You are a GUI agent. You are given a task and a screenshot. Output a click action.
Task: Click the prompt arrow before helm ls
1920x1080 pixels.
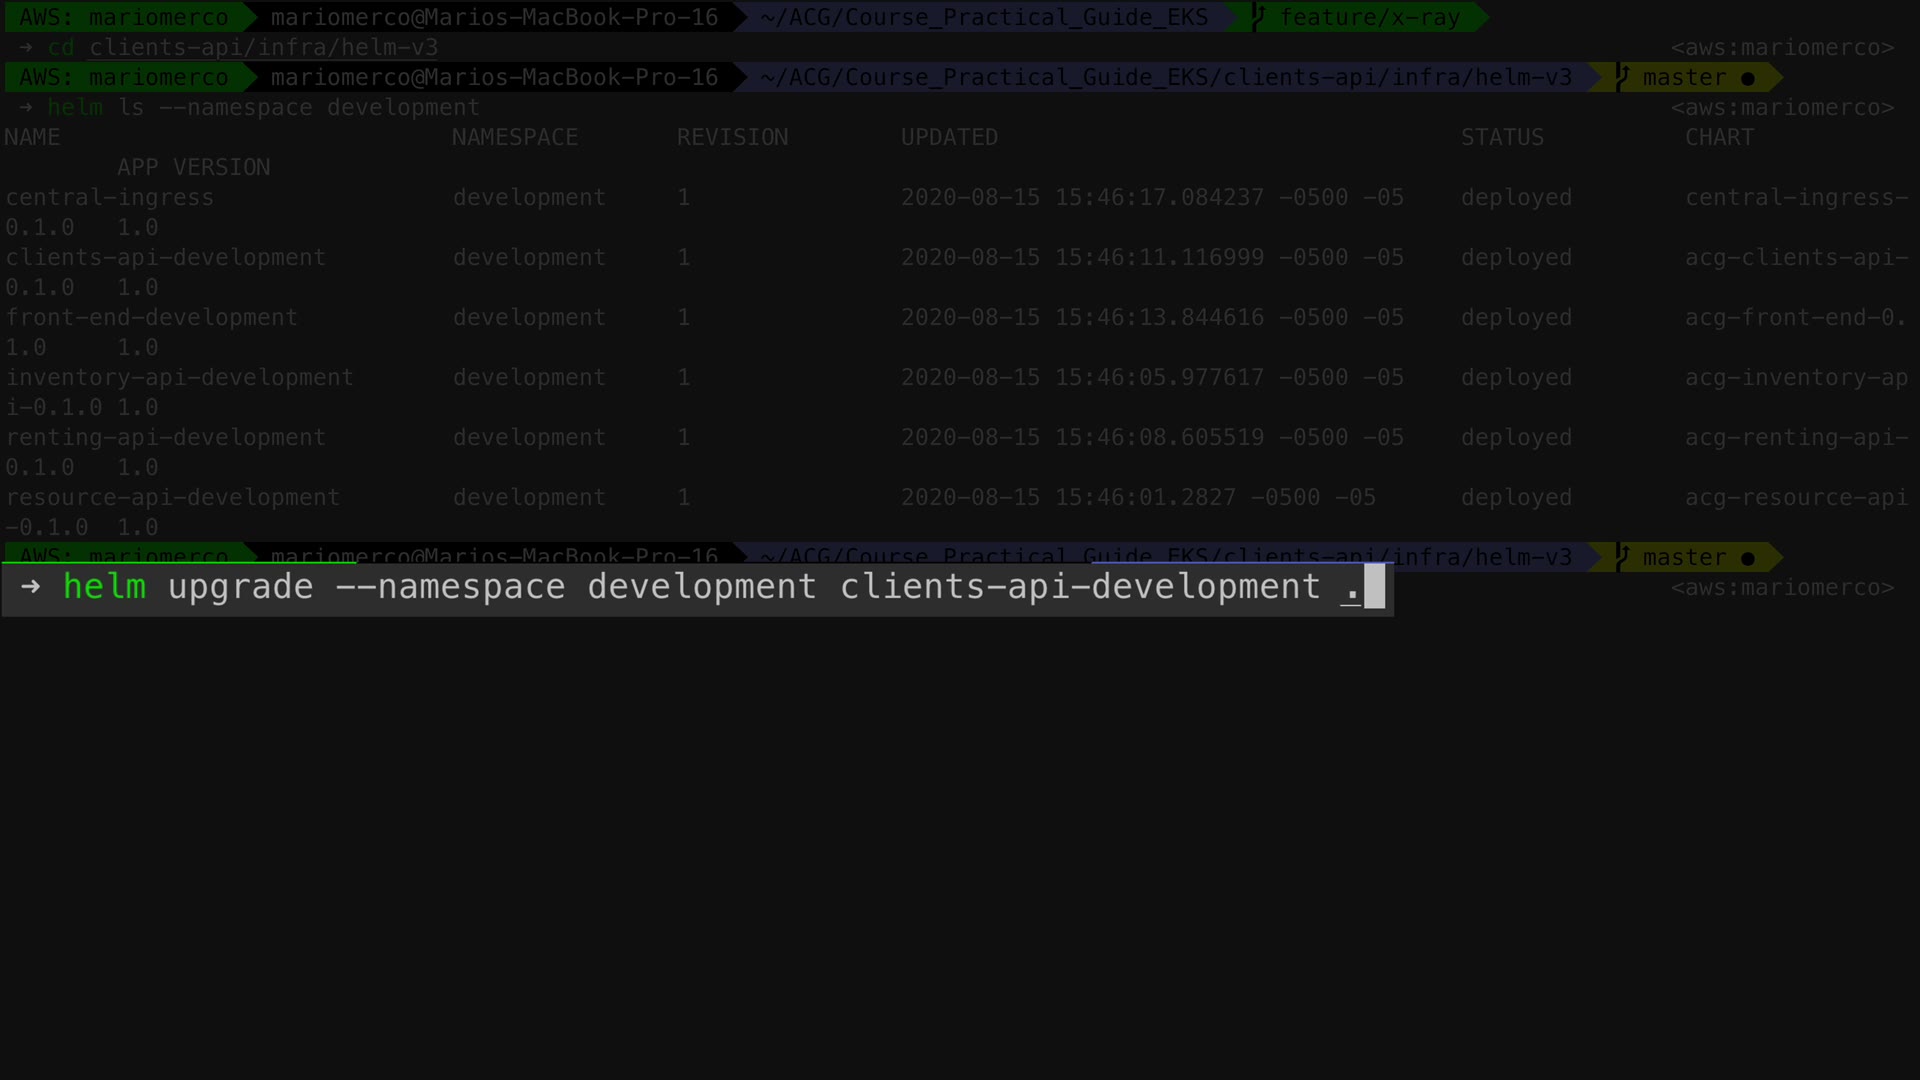coord(25,107)
